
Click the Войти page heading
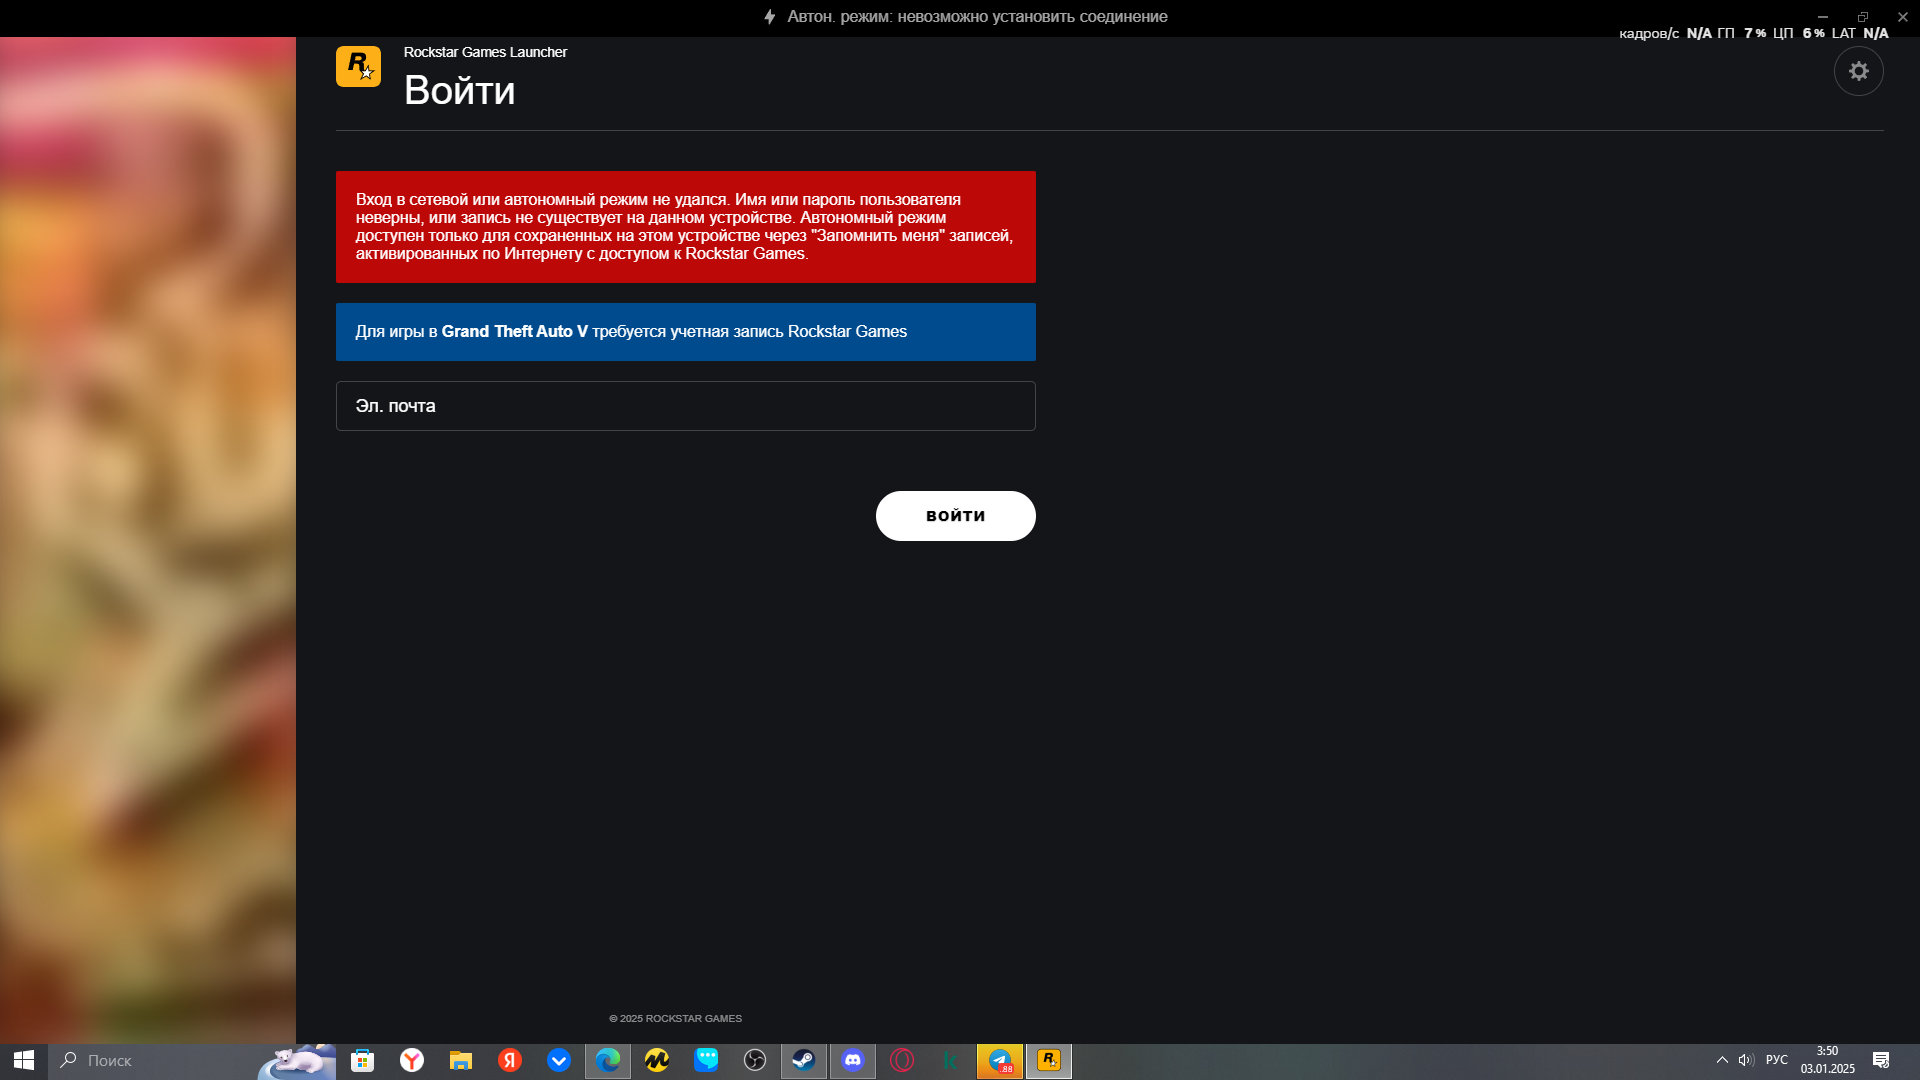[x=459, y=91]
